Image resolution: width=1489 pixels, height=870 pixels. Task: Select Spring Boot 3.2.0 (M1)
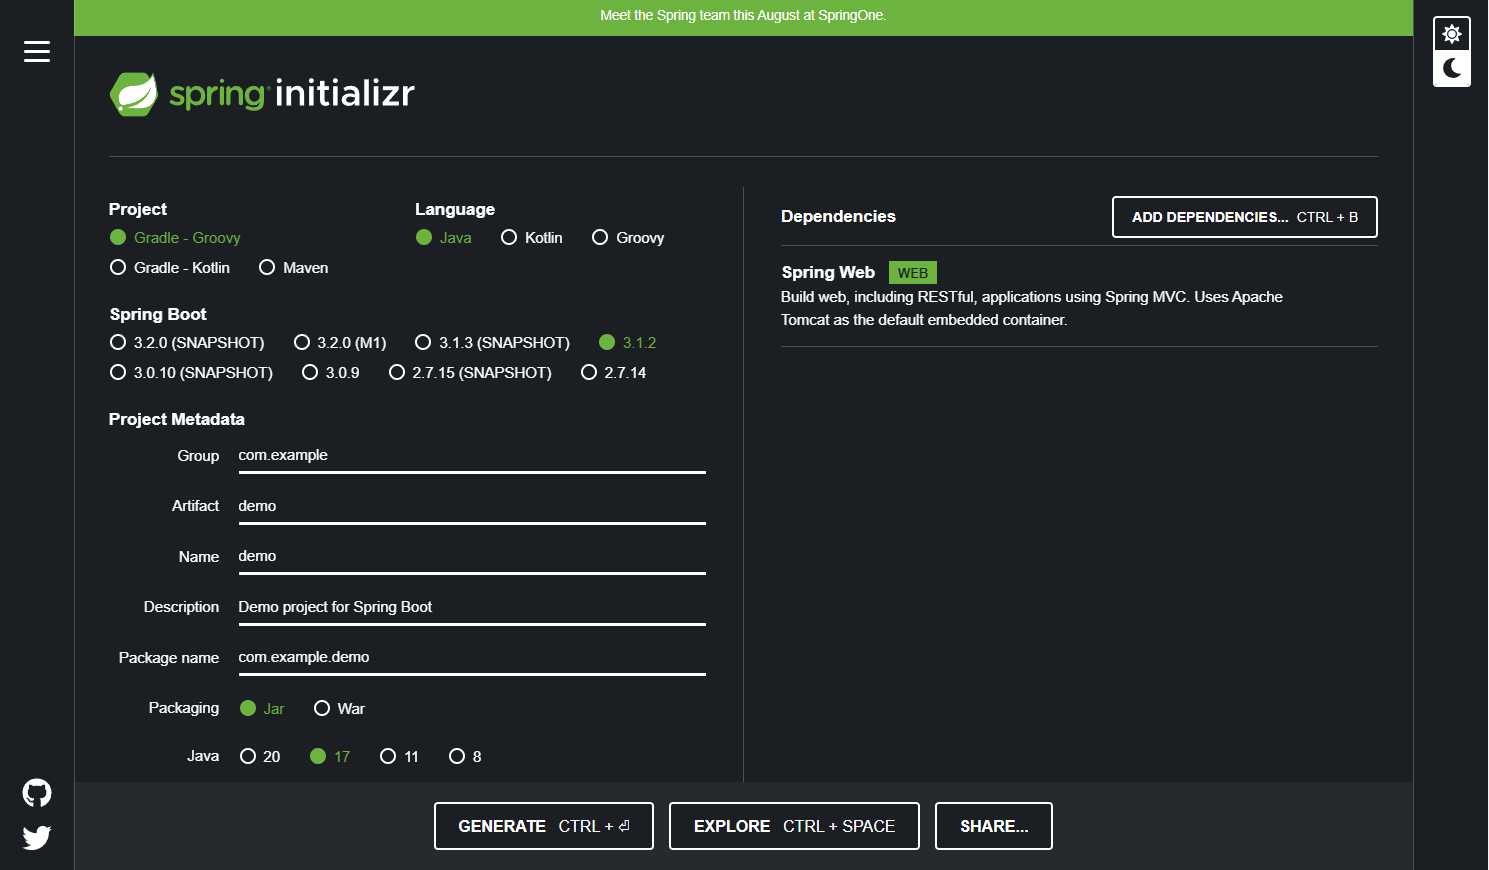[340, 343]
